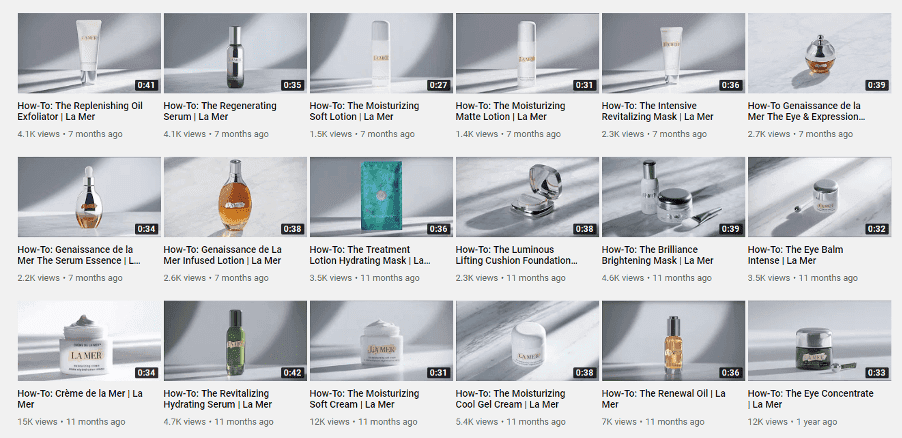Open the Moisturizing Matte Lotion thumbnail
The image size is (902, 438).
pyautogui.click(x=528, y=53)
